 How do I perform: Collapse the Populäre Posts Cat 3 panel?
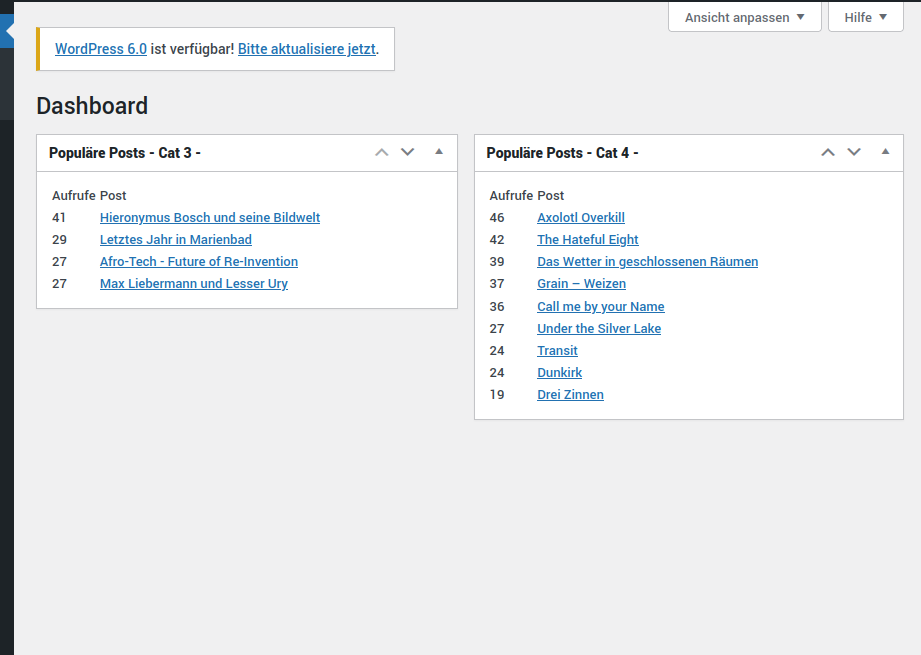coord(439,152)
